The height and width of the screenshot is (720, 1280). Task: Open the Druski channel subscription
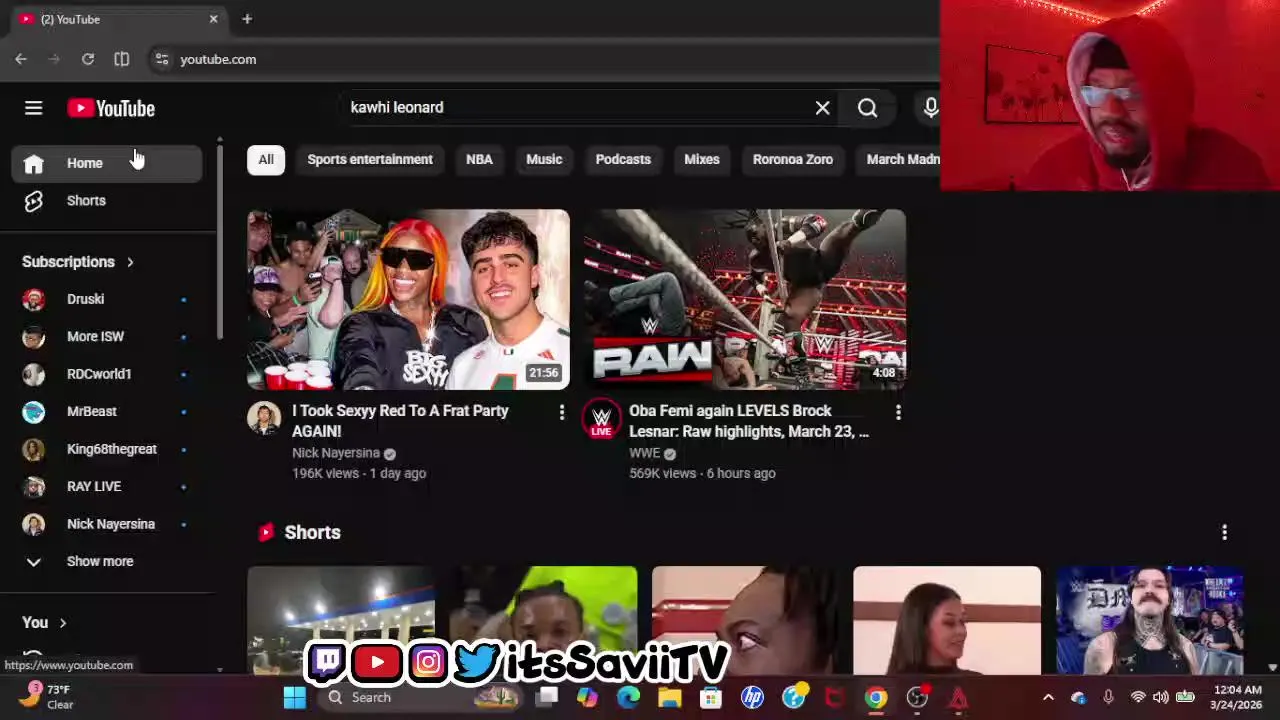pos(107,299)
